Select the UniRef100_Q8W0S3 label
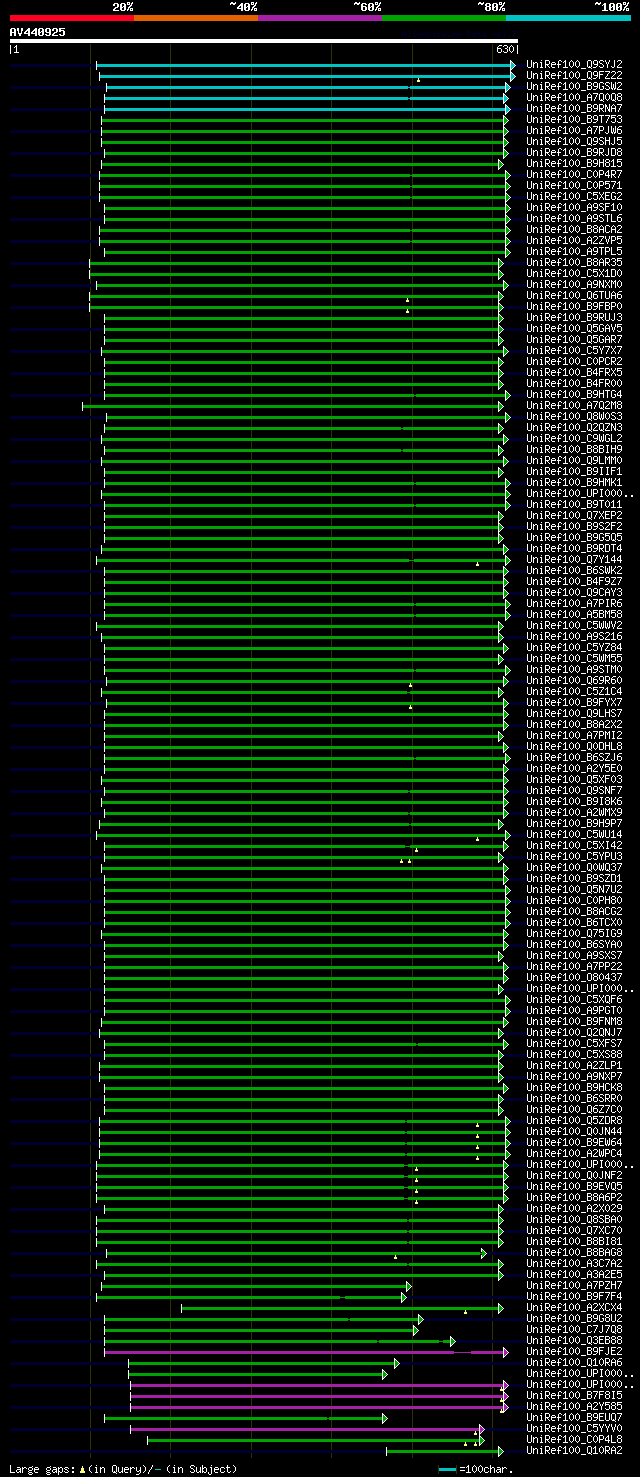This screenshot has height=1477, width=640. [574, 416]
